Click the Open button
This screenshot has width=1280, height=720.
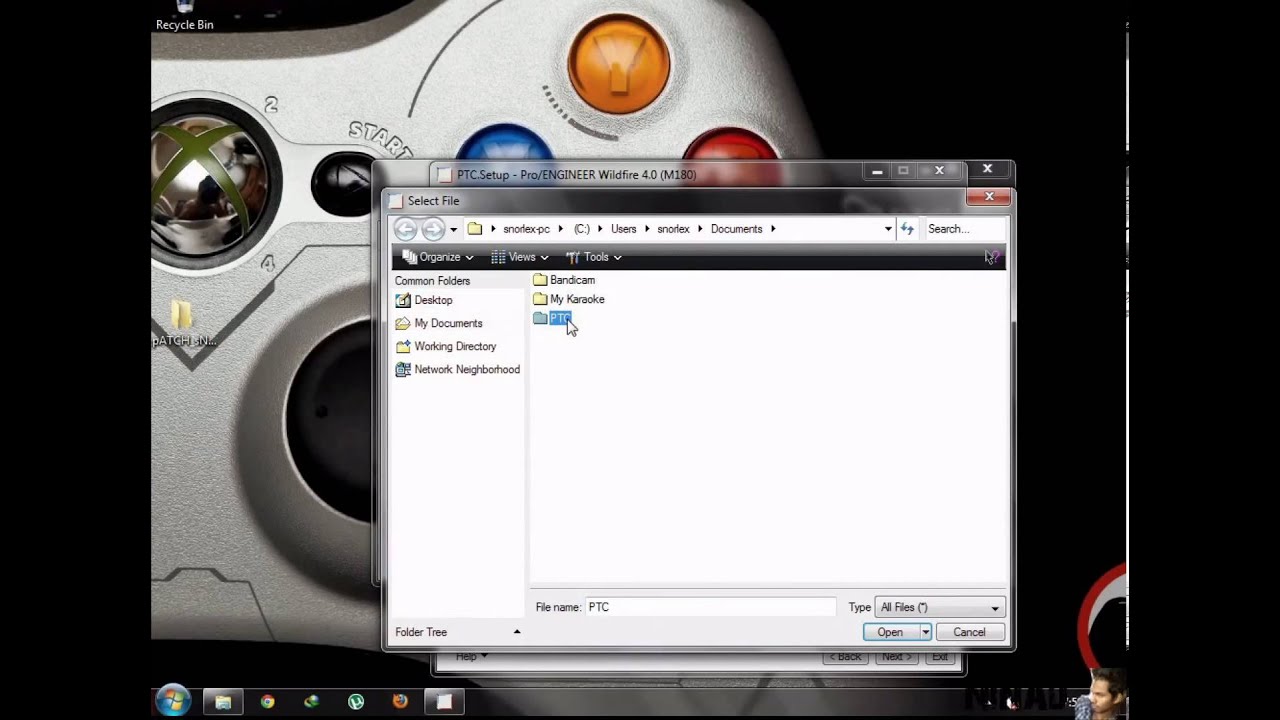[x=890, y=632]
